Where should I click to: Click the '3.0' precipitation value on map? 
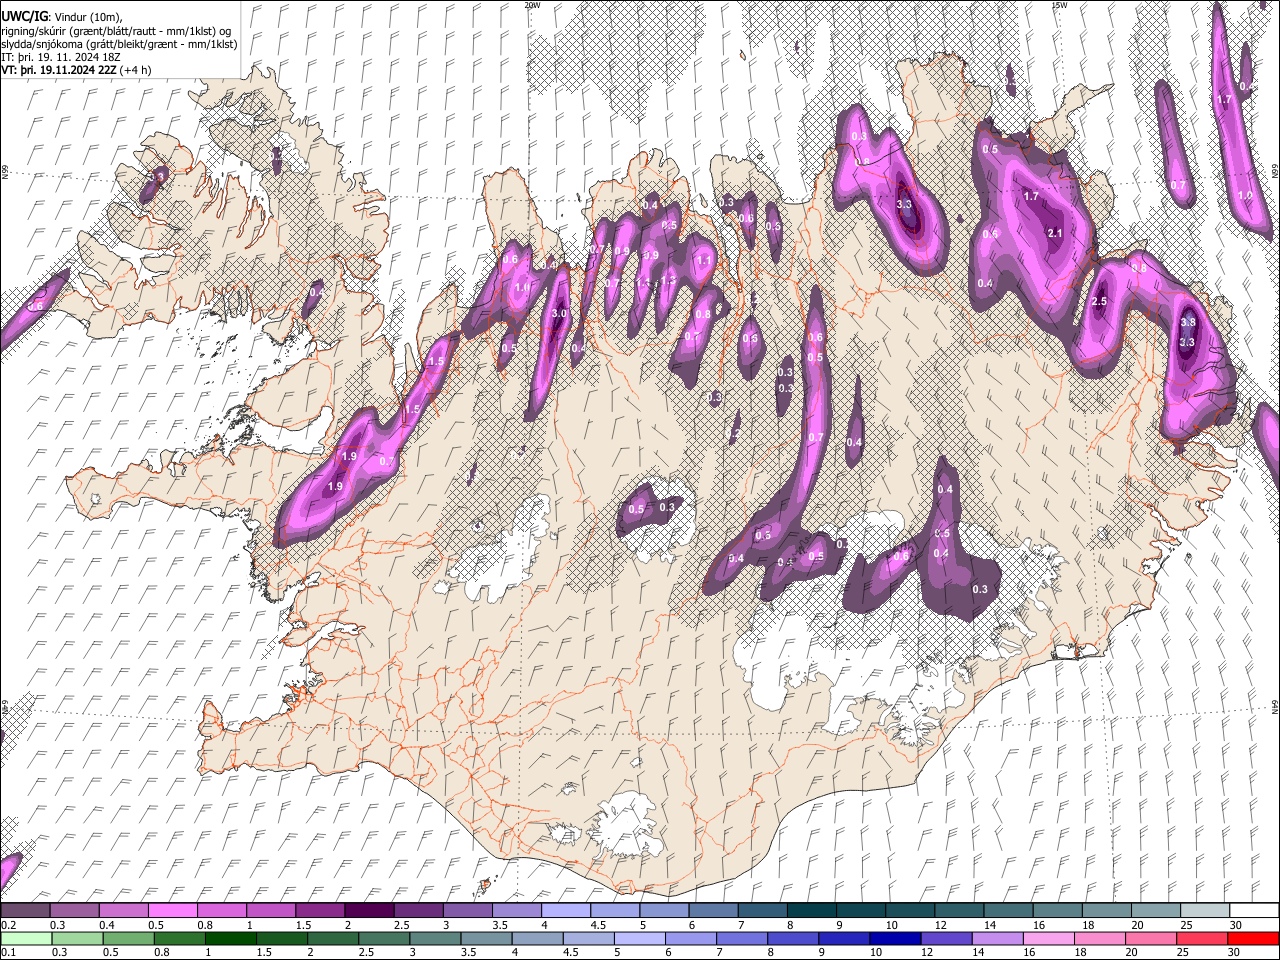pos(559,314)
